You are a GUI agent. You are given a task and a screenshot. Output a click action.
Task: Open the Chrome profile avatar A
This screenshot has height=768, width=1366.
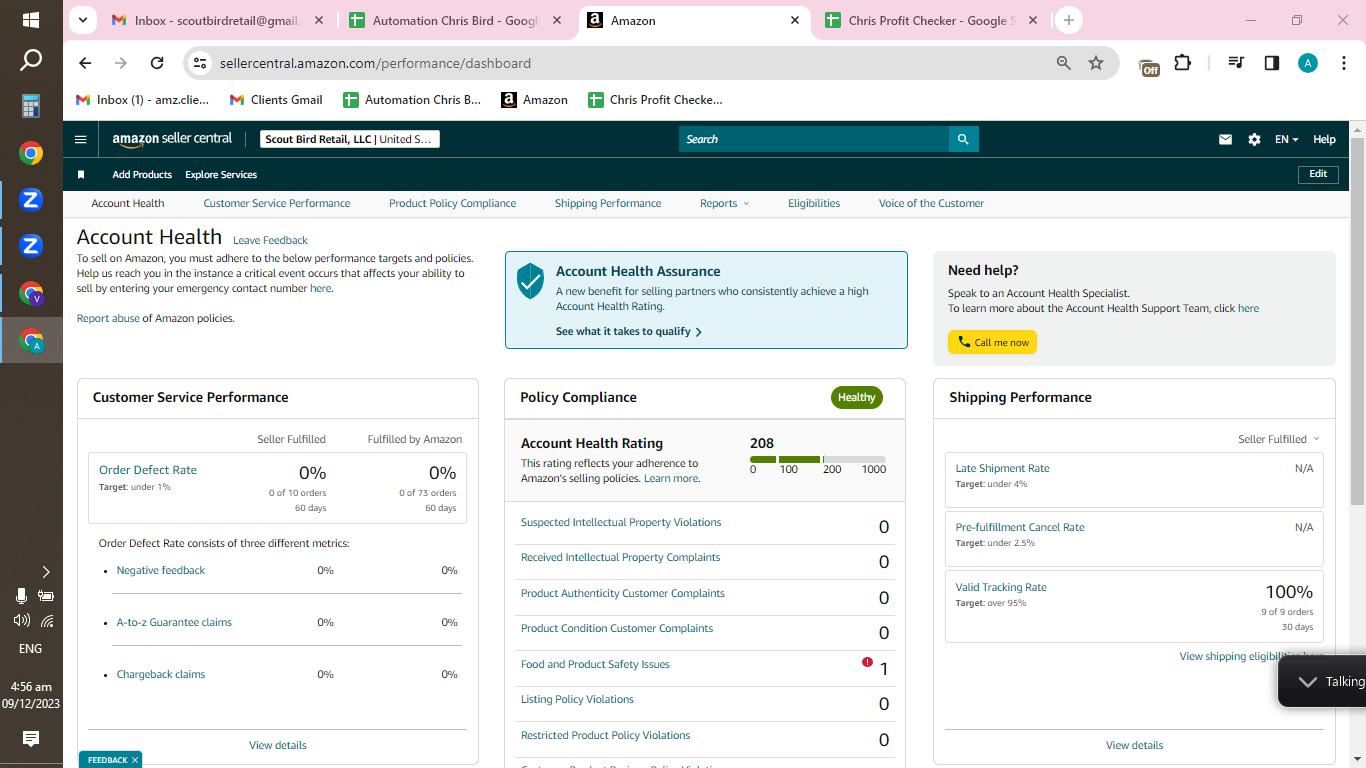(x=1308, y=63)
